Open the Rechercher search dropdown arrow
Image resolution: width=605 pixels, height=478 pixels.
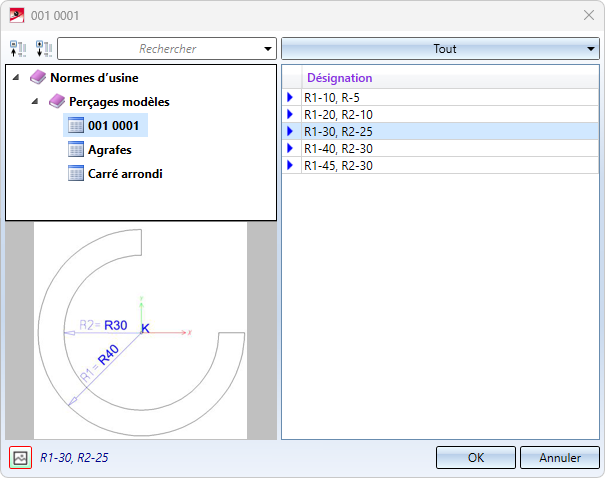[x=267, y=49]
